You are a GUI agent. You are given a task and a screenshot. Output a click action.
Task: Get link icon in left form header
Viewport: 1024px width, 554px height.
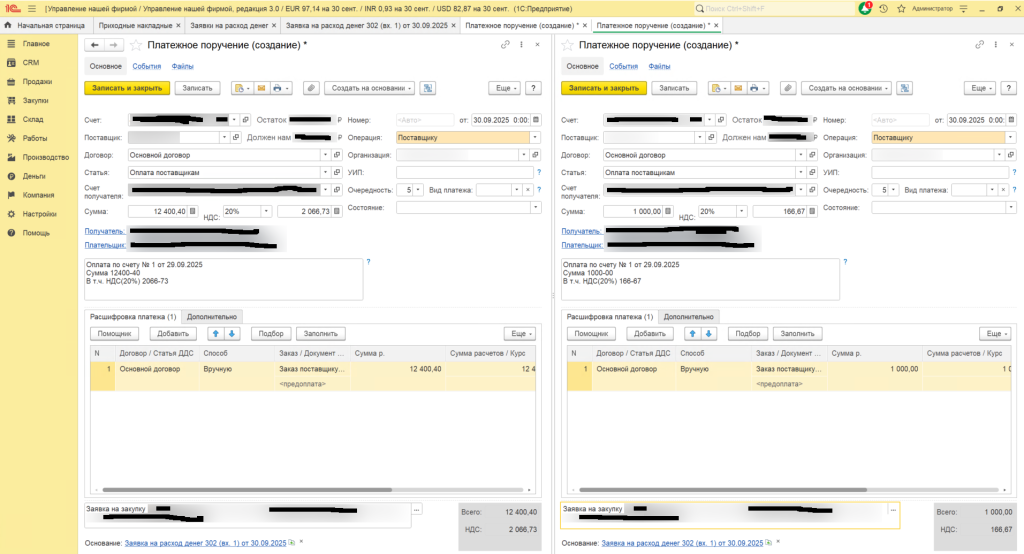pos(505,45)
